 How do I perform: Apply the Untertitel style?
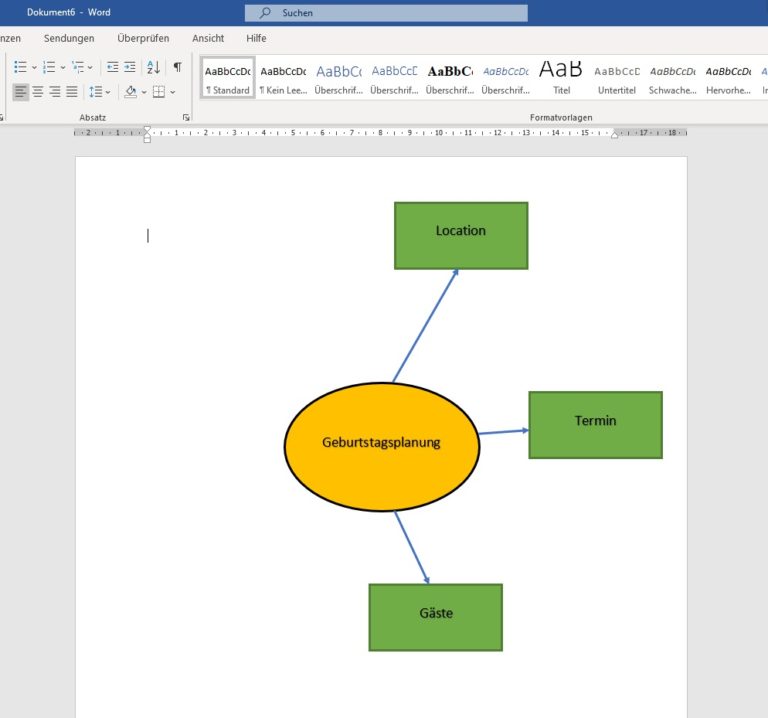pos(616,78)
